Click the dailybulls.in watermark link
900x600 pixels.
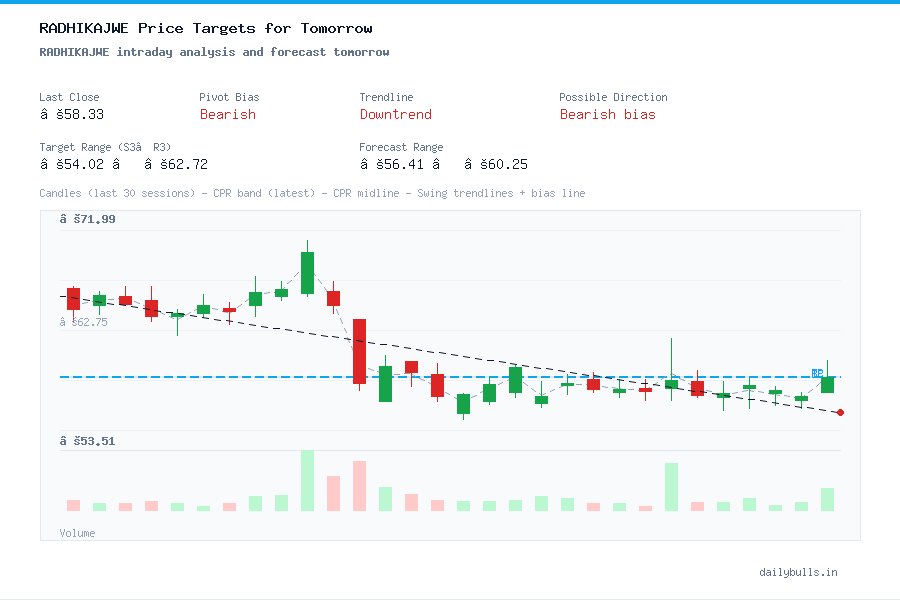(x=798, y=572)
